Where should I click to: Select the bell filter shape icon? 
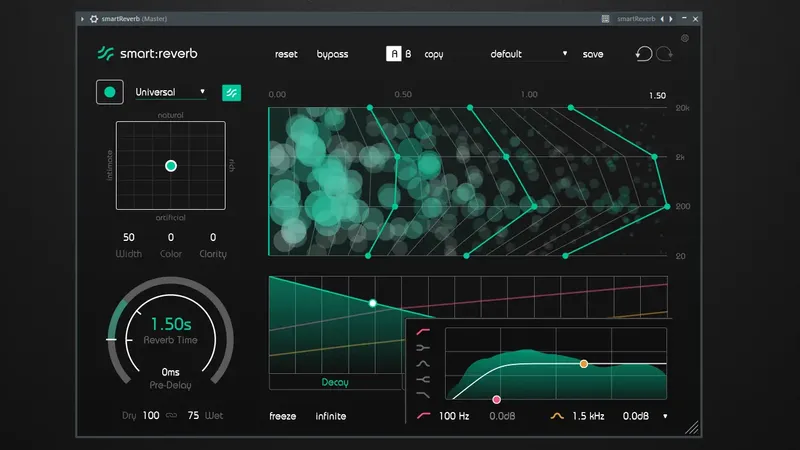pos(423,364)
